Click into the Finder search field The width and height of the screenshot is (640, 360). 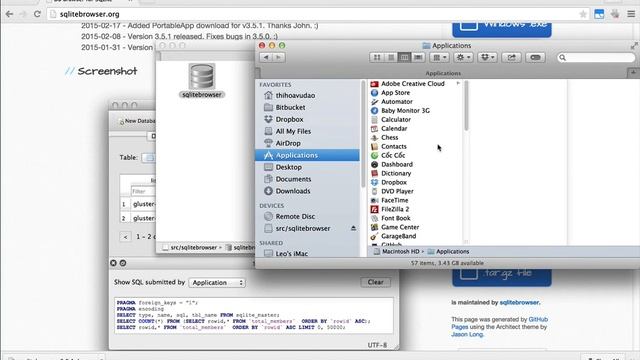(596, 58)
